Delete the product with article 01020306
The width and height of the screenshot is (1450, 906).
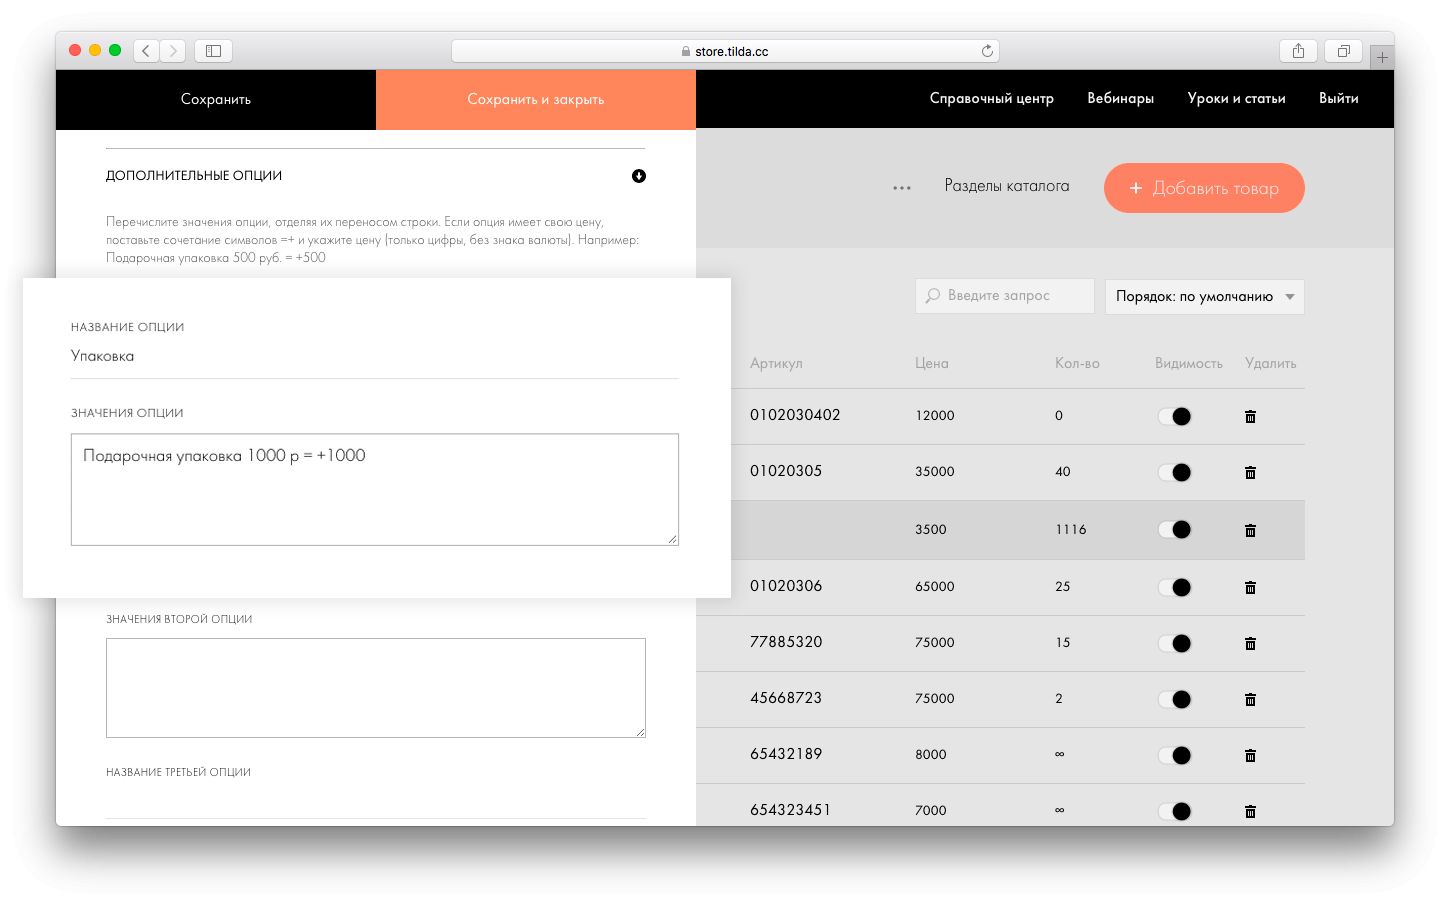pos(1250,587)
